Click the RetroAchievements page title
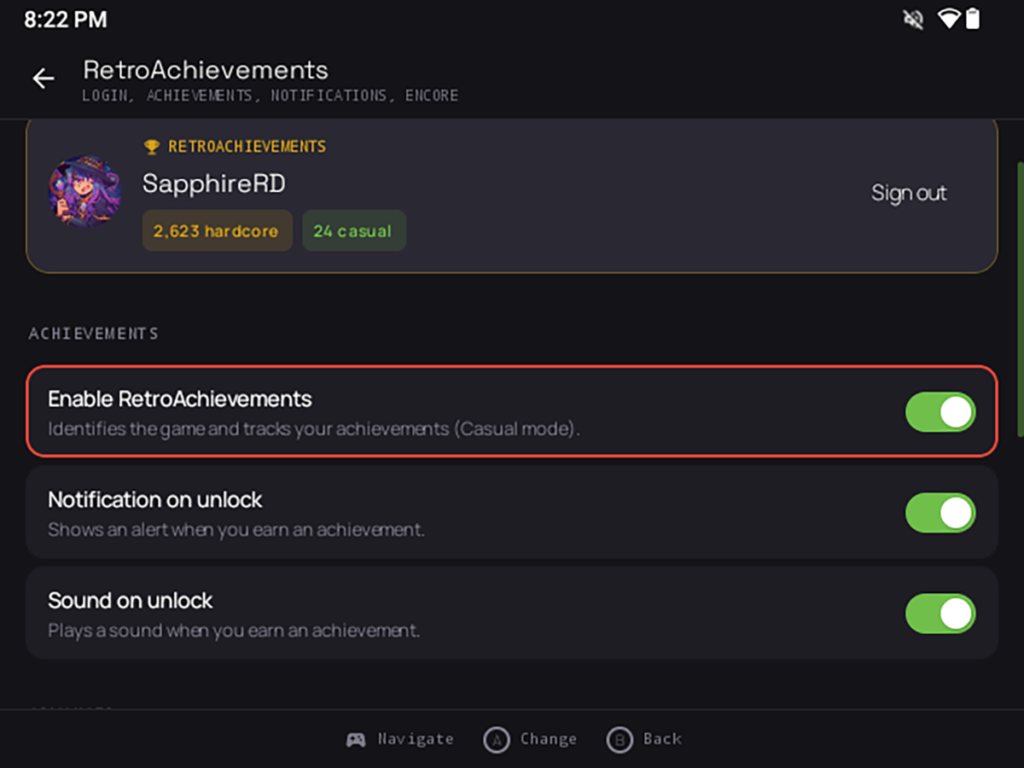The height and width of the screenshot is (768, 1024). [x=205, y=70]
